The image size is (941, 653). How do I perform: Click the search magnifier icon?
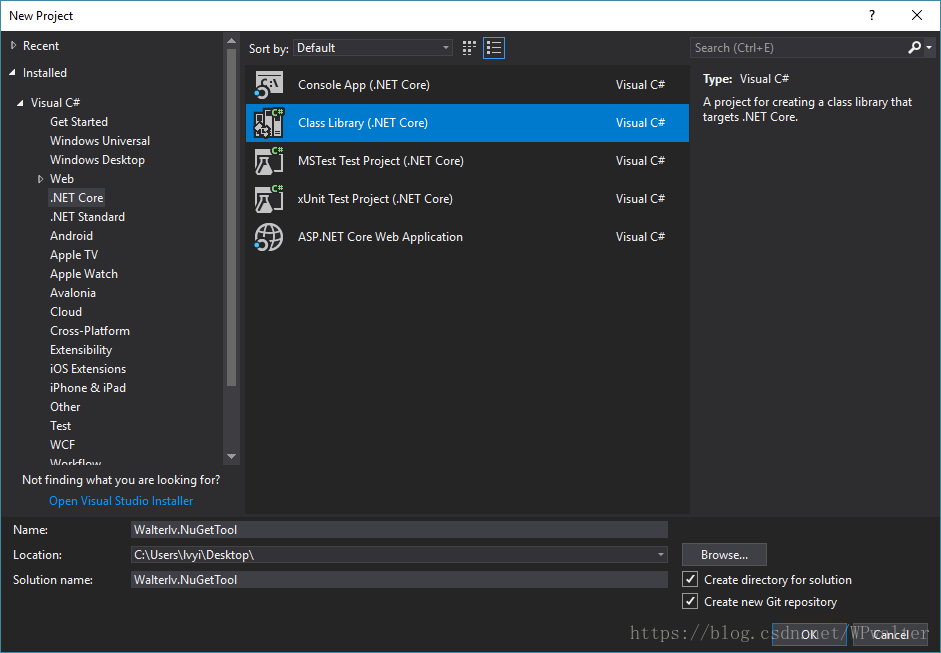tap(915, 47)
